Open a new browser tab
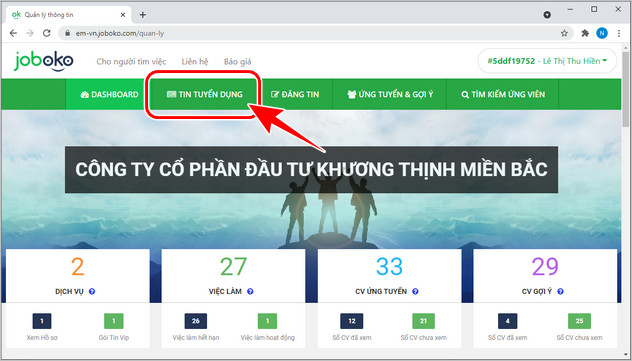632x361 pixels. click(143, 15)
